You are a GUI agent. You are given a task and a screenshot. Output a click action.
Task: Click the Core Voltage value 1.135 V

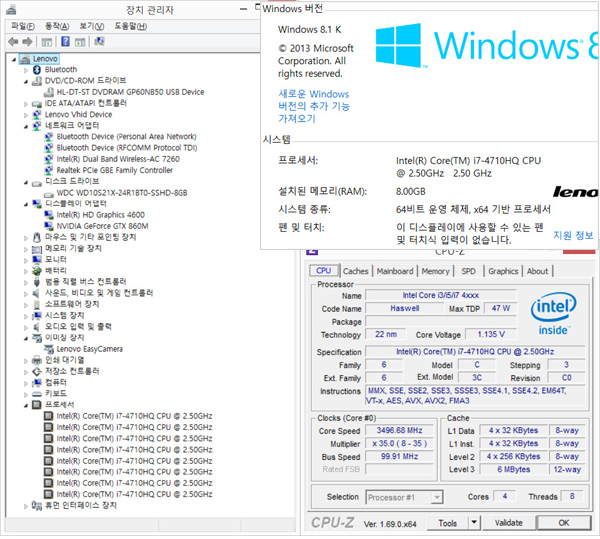[491, 335]
